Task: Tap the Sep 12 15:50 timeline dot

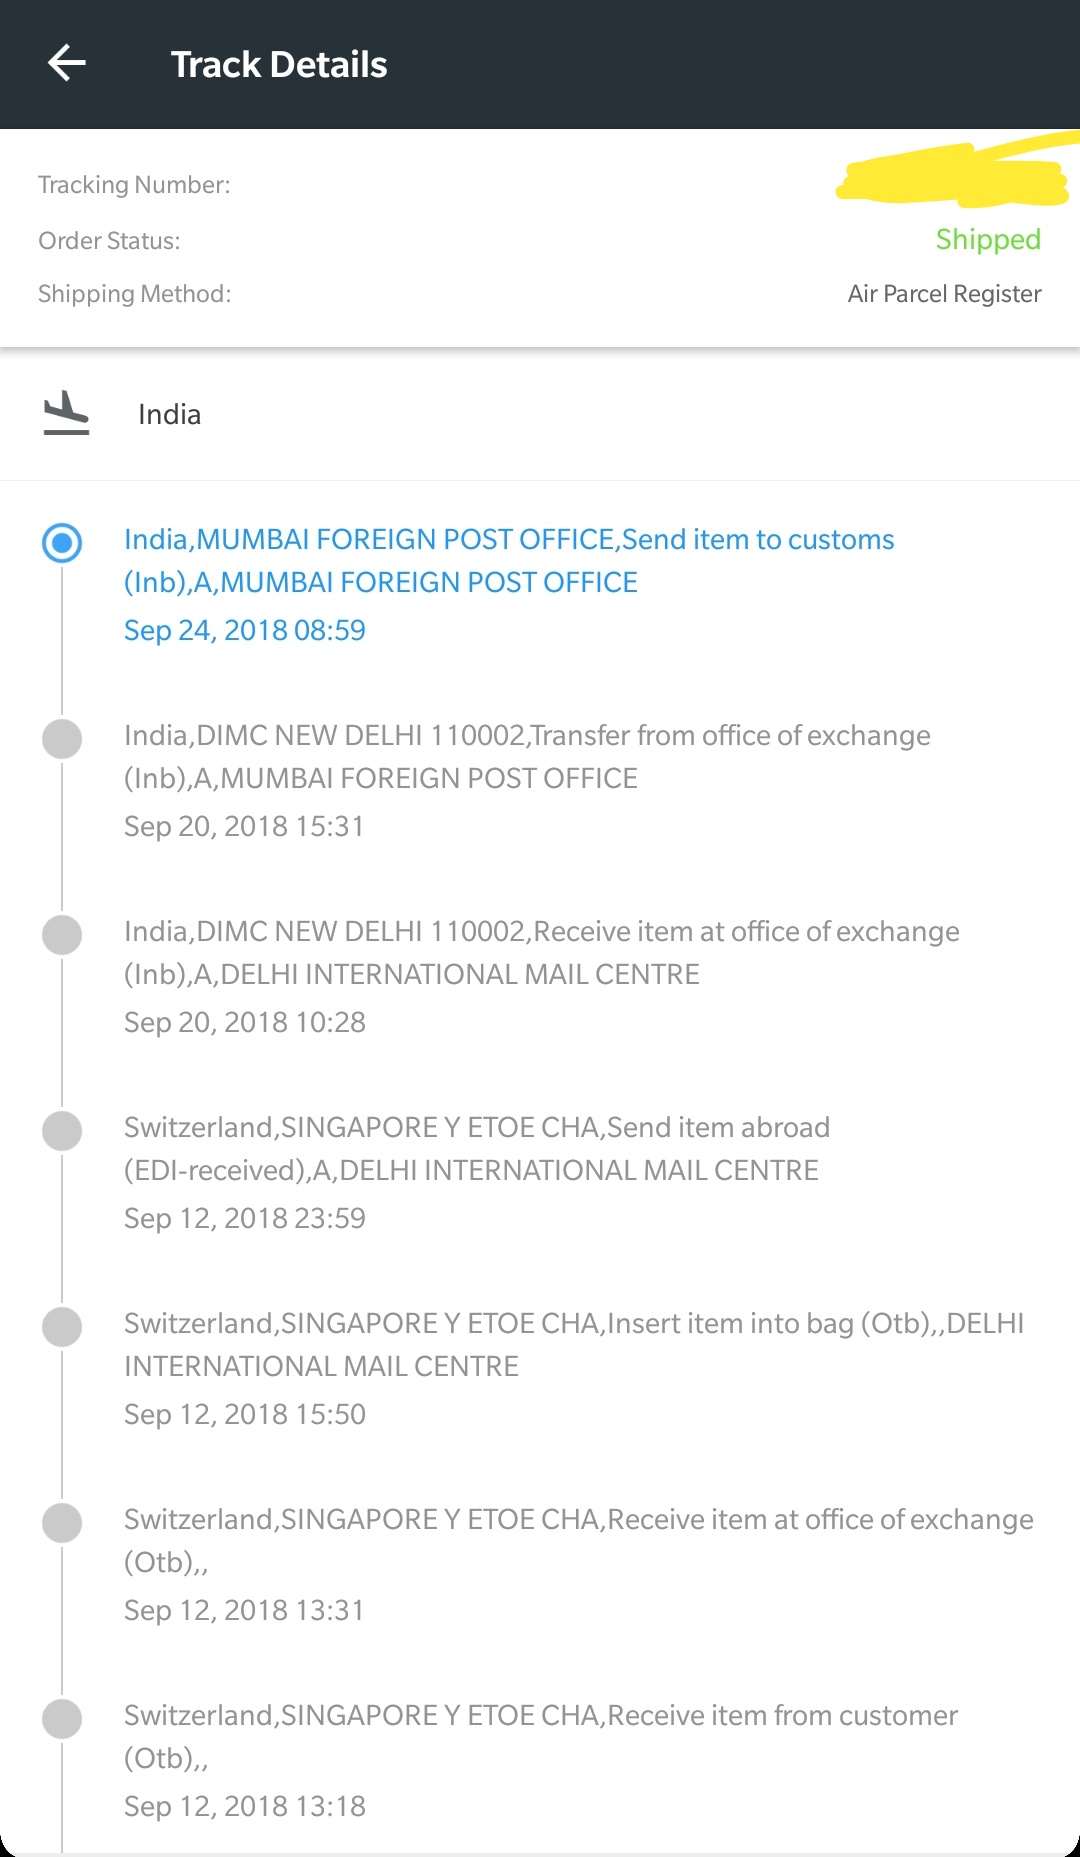Action: click(62, 1327)
